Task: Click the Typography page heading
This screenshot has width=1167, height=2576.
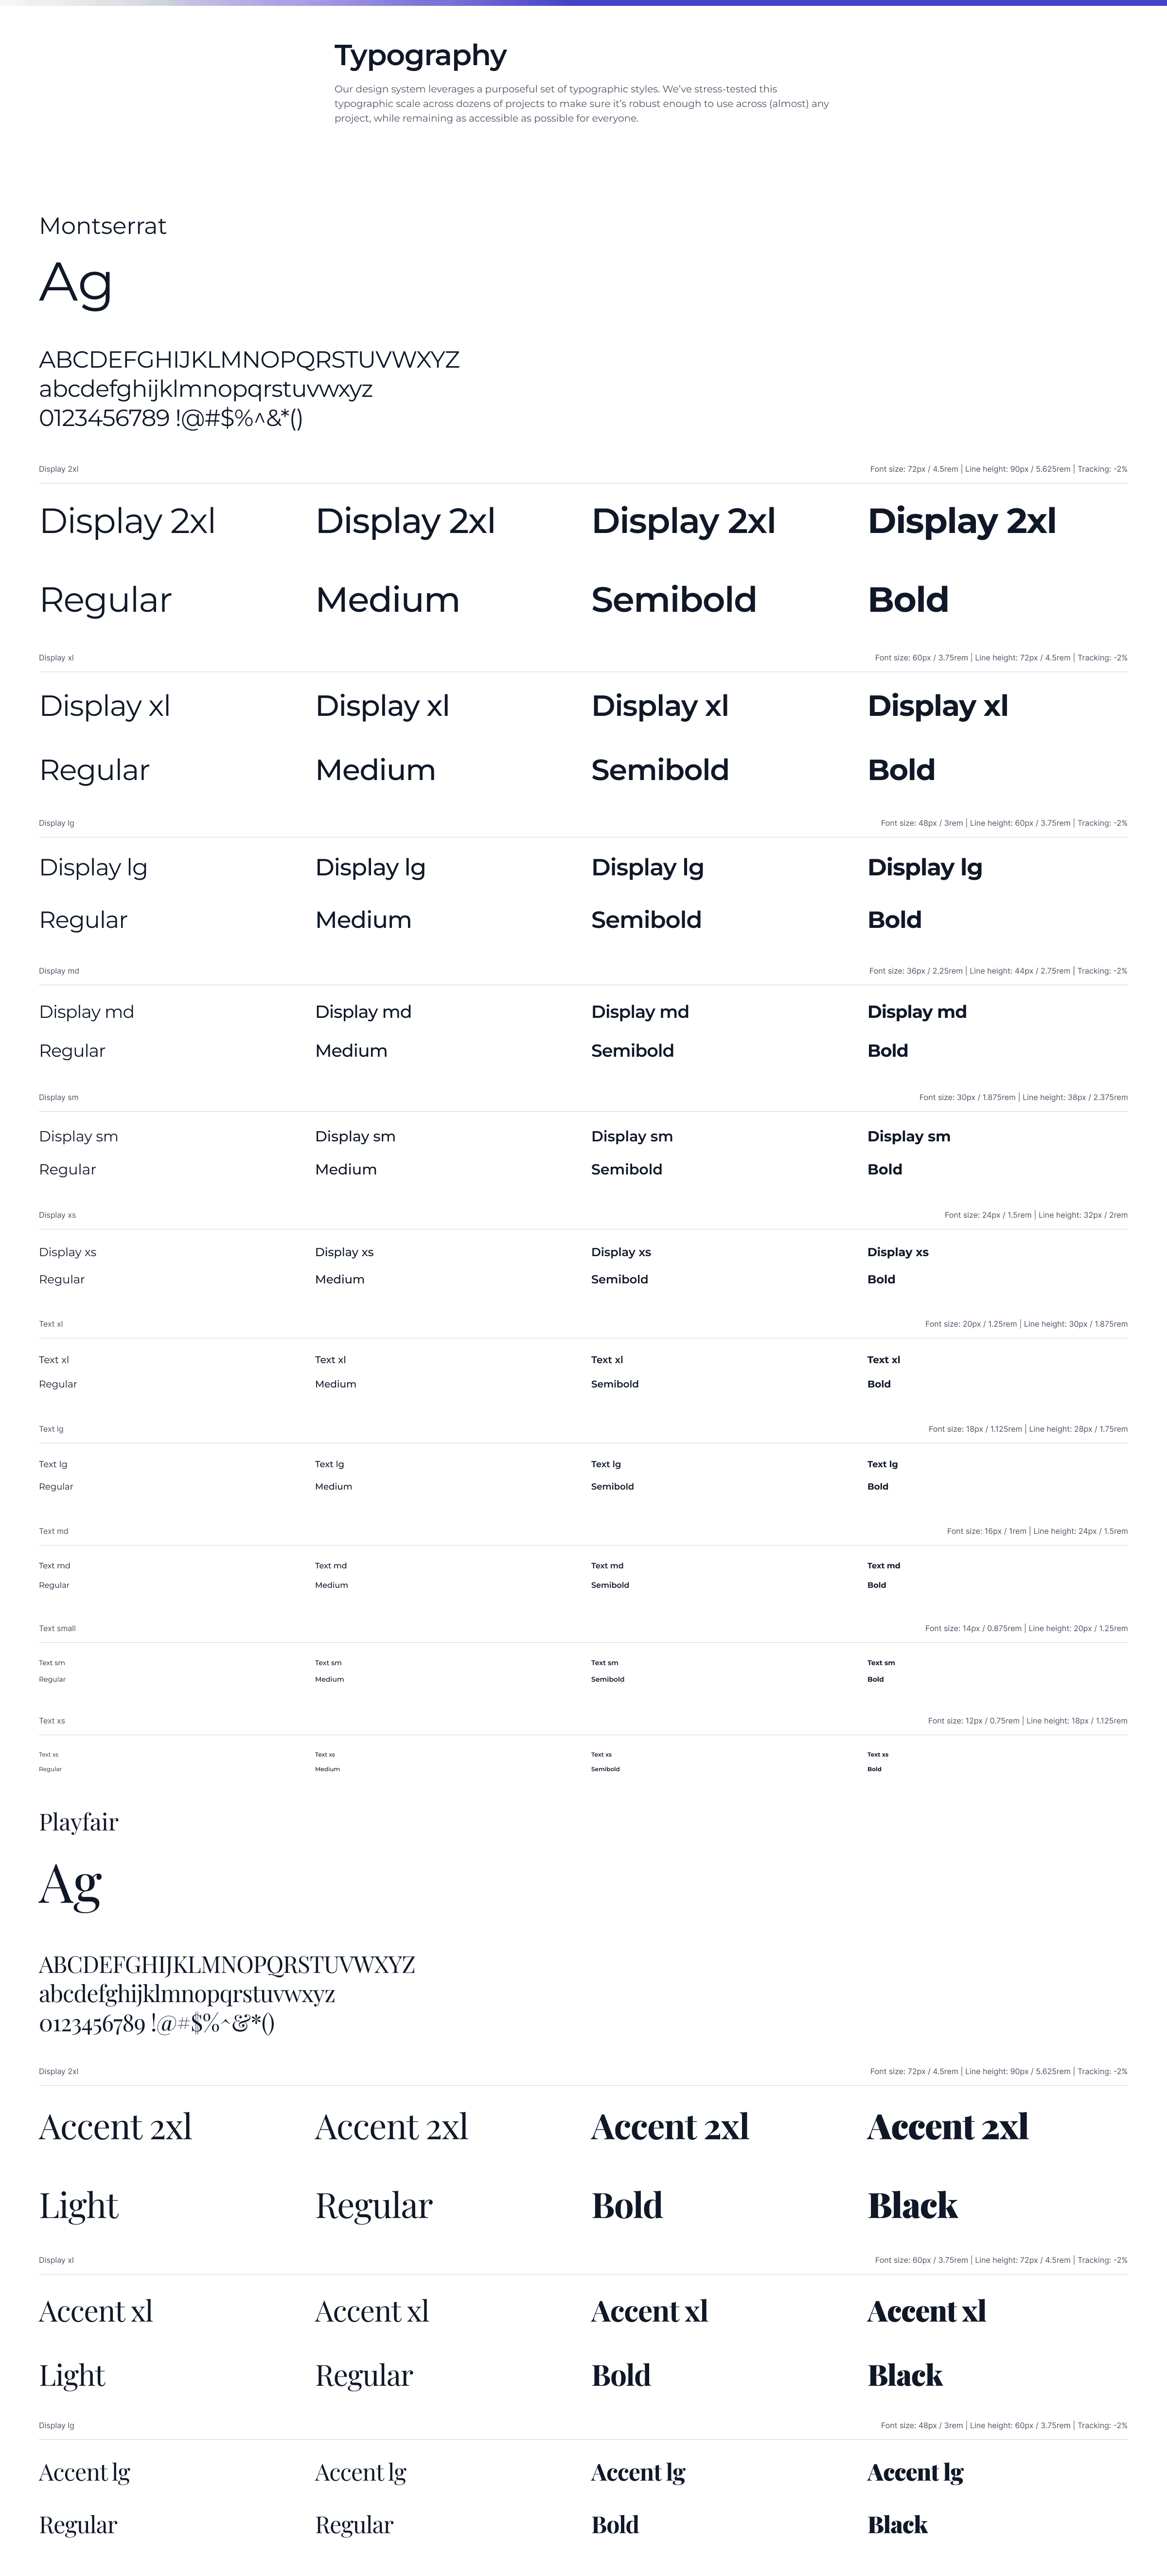Action: point(420,56)
